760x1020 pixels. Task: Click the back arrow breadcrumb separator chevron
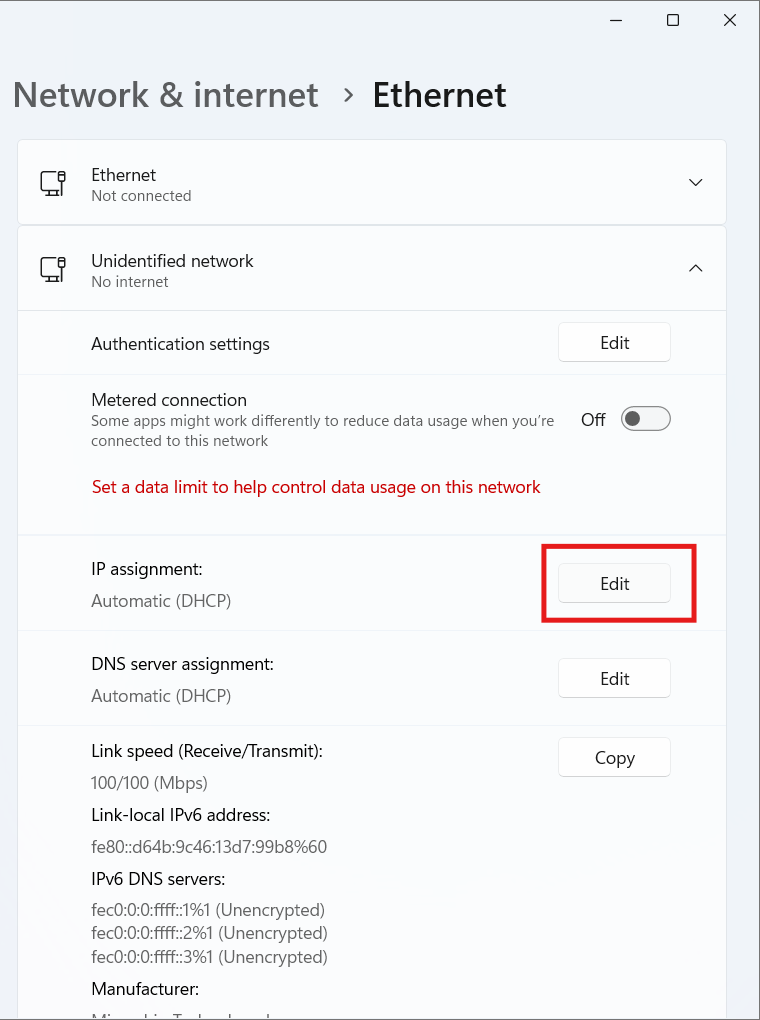pyautogui.click(x=347, y=95)
